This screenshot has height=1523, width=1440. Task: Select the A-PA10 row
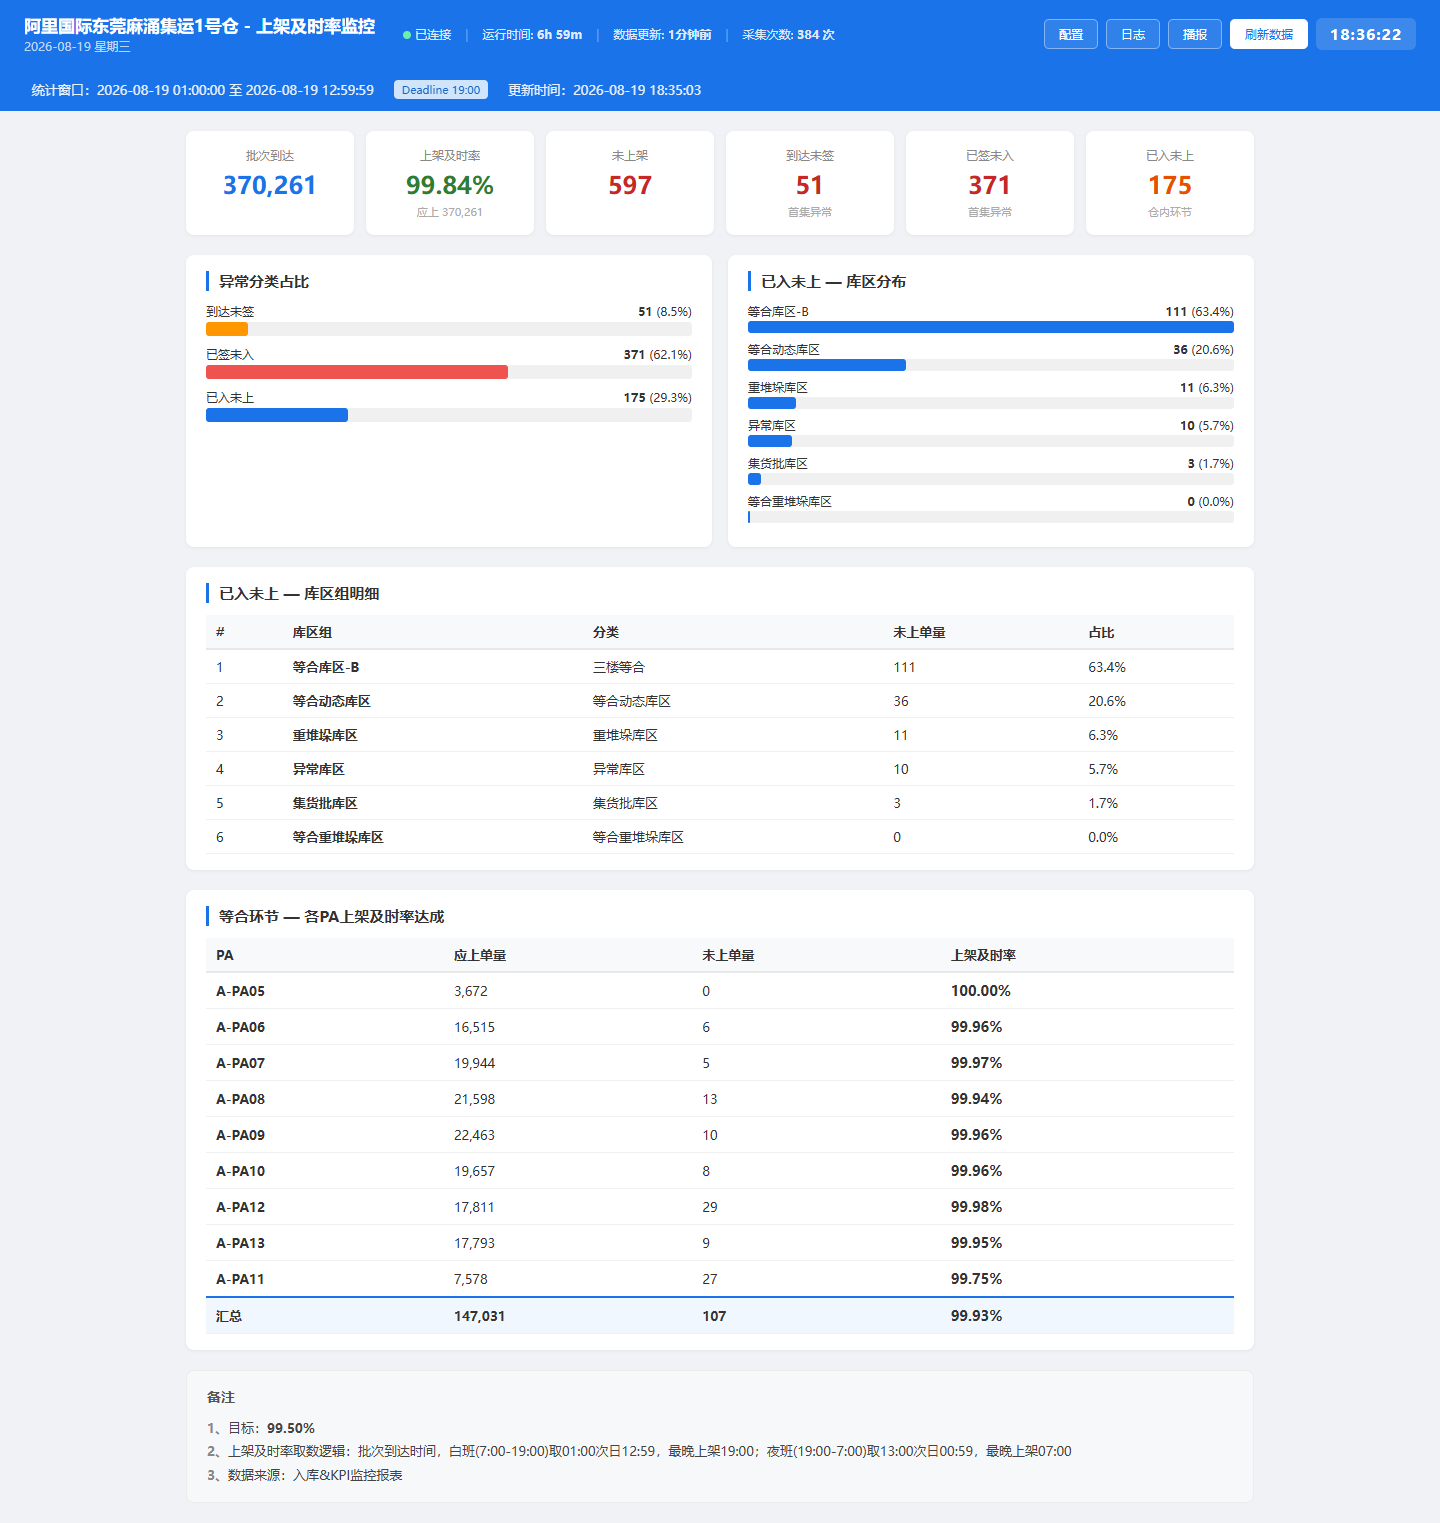click(x=720, y=1171)
